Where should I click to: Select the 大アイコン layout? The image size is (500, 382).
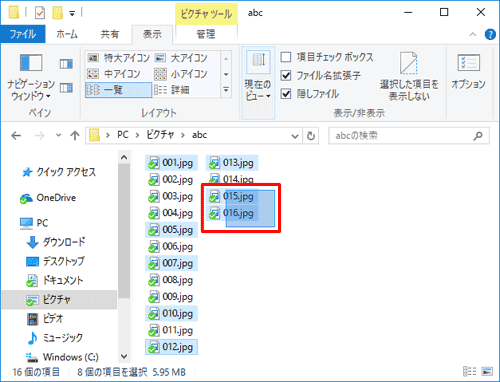pyautogui.click(x=182, y=58)
